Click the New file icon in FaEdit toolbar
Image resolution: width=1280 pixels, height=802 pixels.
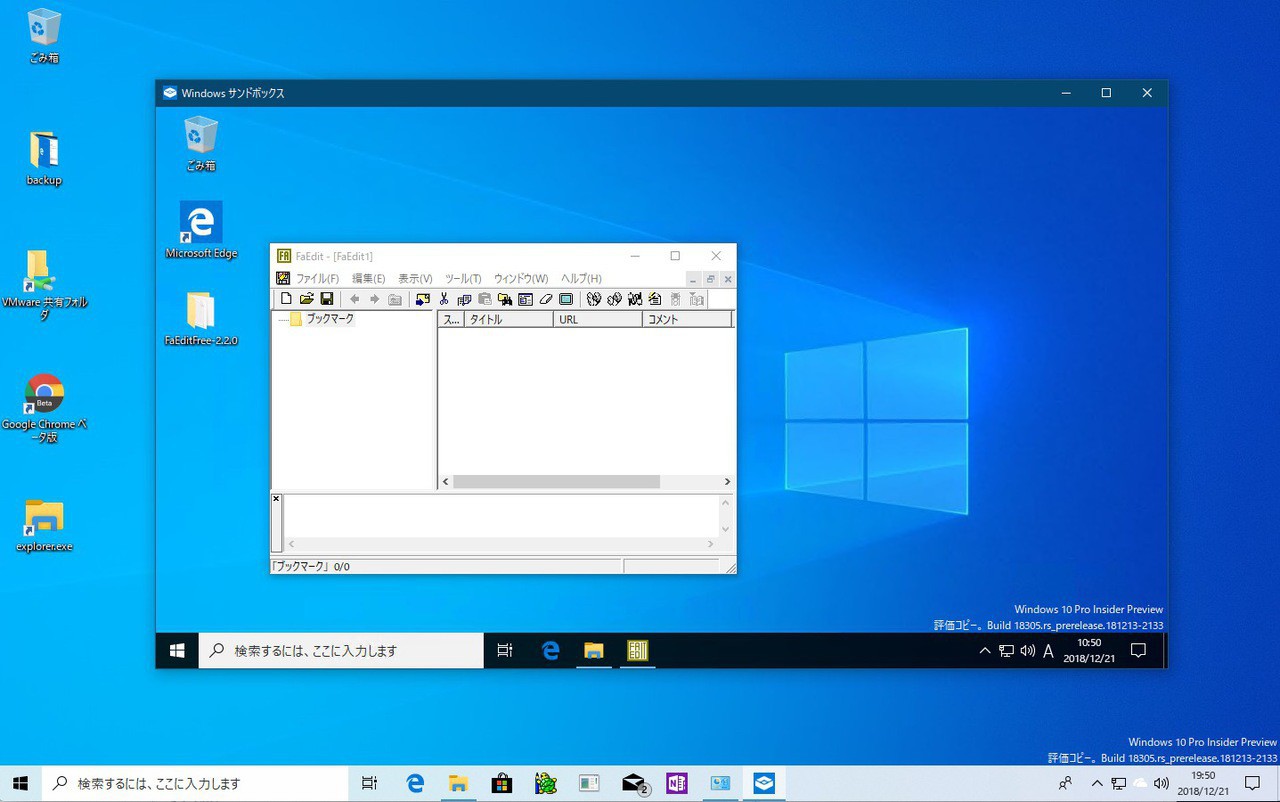[x=287, y=299]
